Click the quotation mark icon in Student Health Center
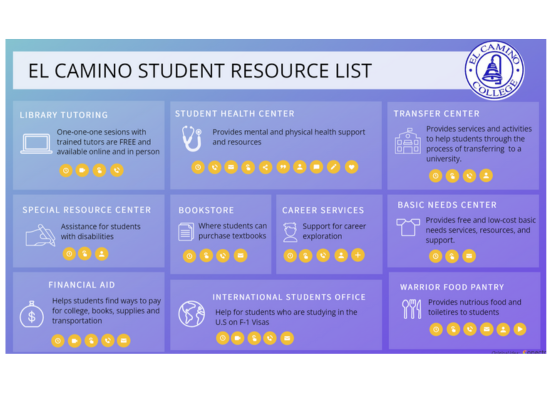This screenshot has height=393, width=552. point(283,167)
